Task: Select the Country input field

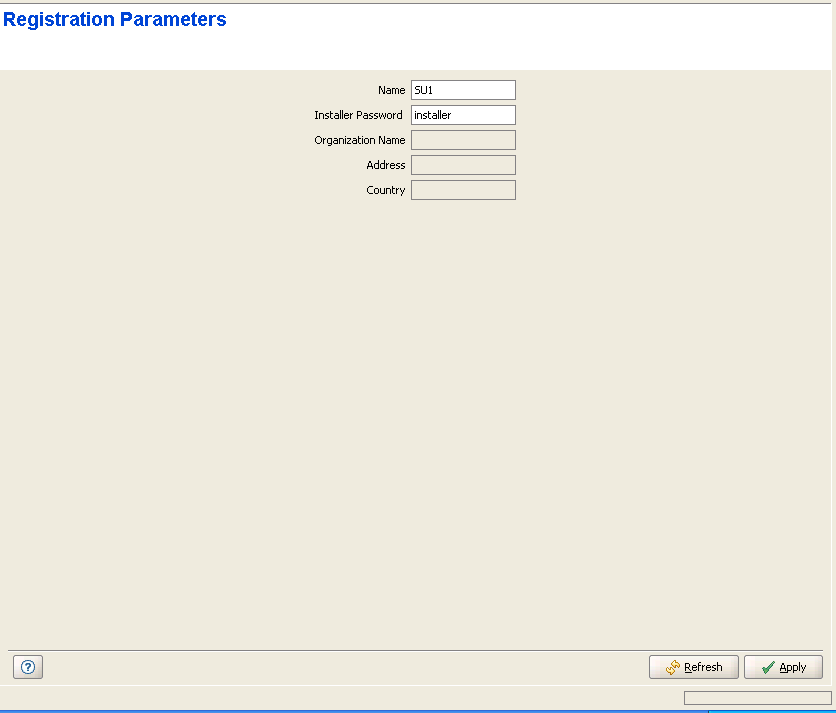Action: (x=463, y=190)
